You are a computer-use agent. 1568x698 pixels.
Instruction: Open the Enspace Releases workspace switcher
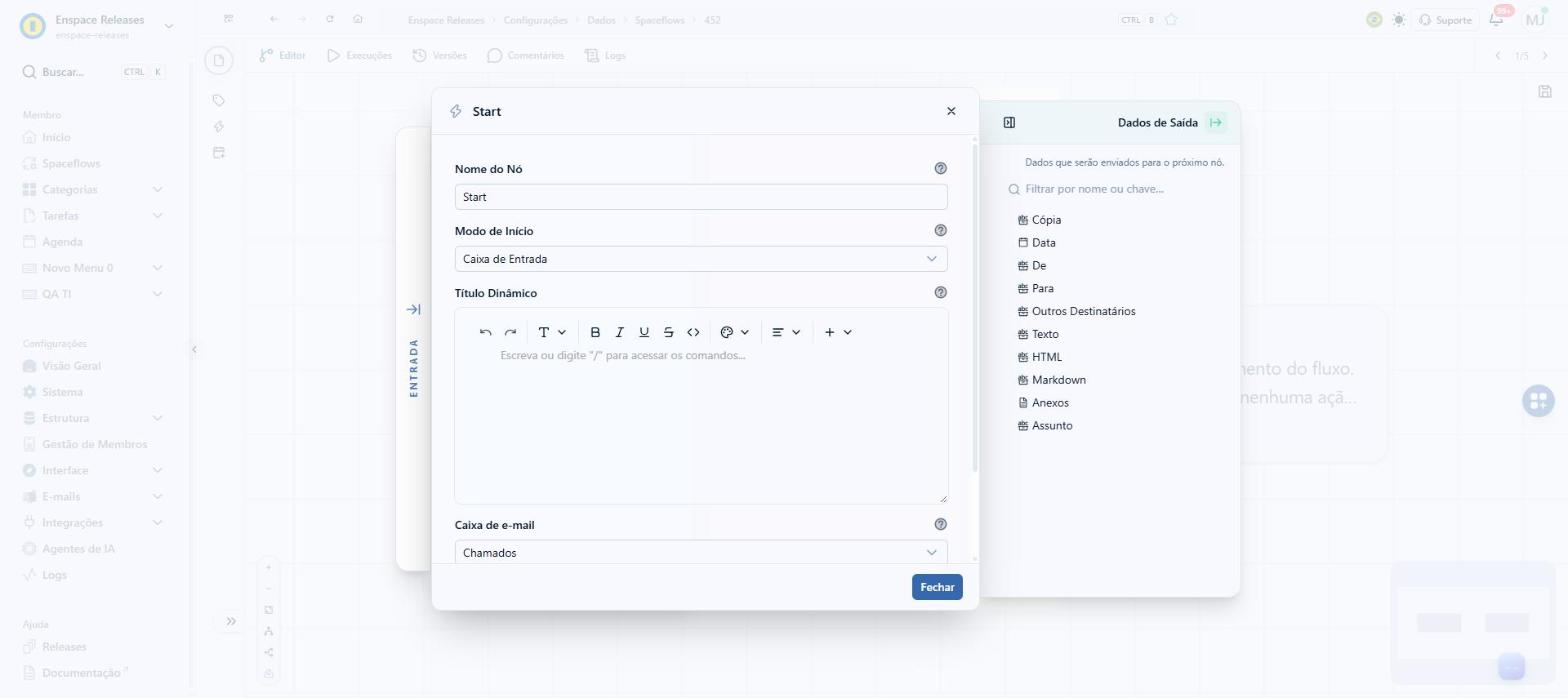click(x=98, y=26)
